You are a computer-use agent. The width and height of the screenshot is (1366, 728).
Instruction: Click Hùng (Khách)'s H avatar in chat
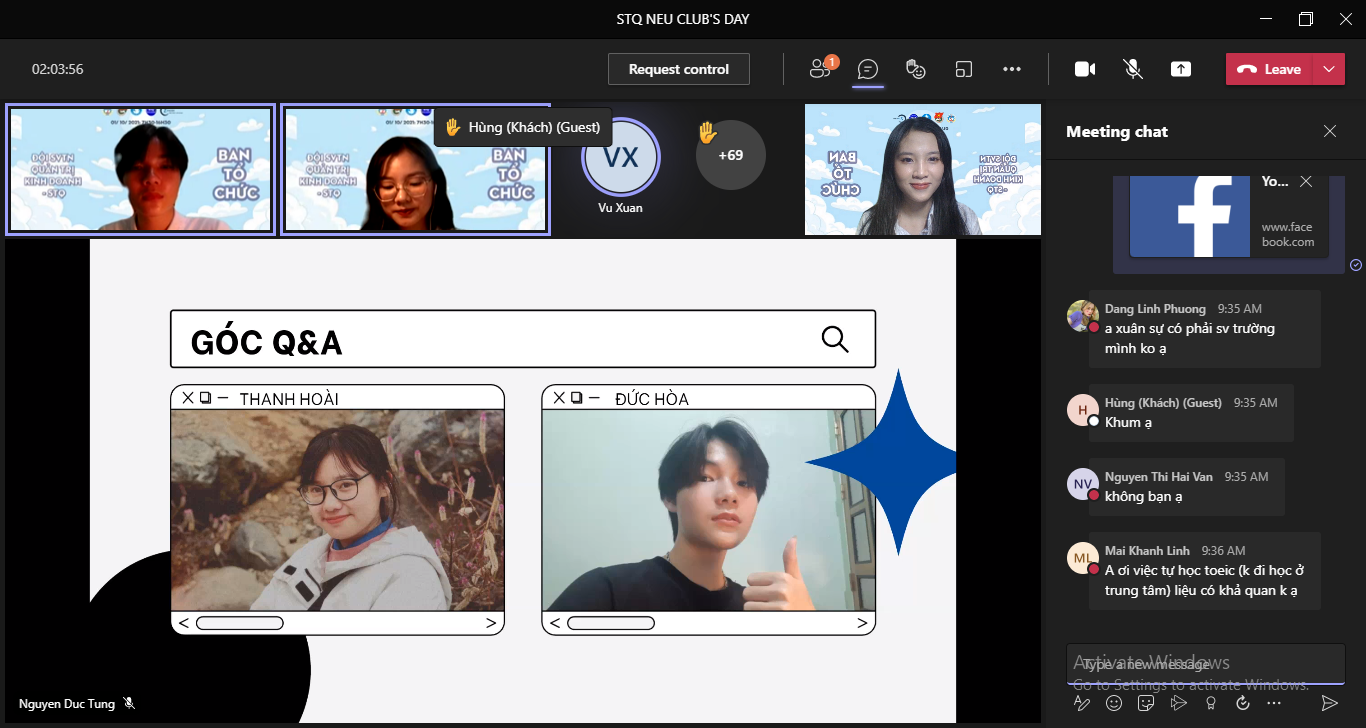click(1083, 409)
